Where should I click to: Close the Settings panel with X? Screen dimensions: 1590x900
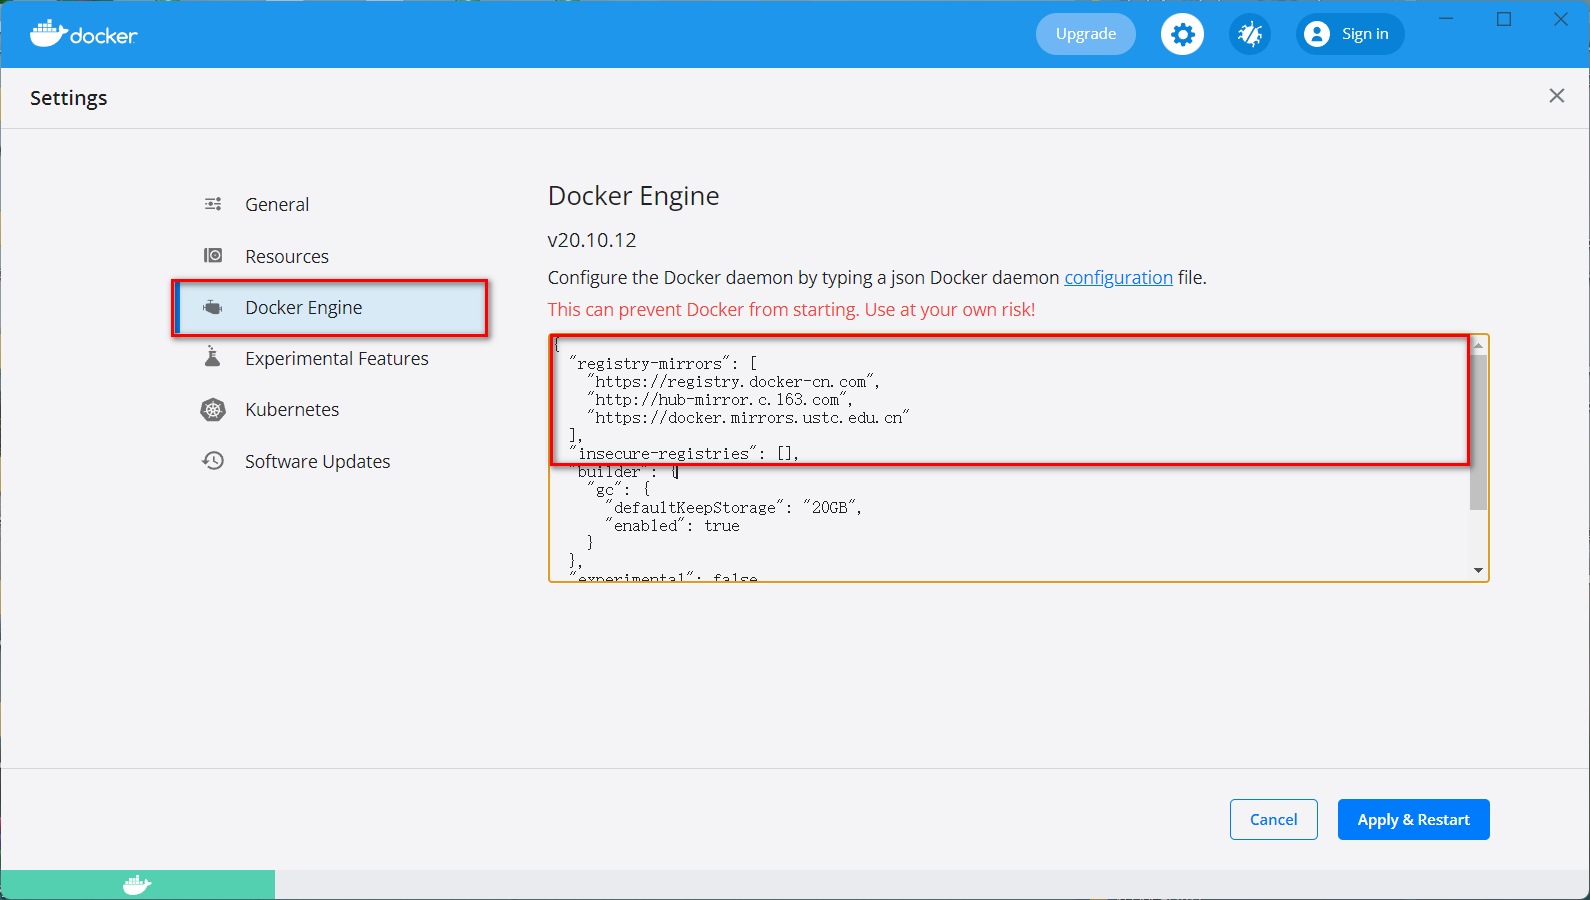point(1557,96)
